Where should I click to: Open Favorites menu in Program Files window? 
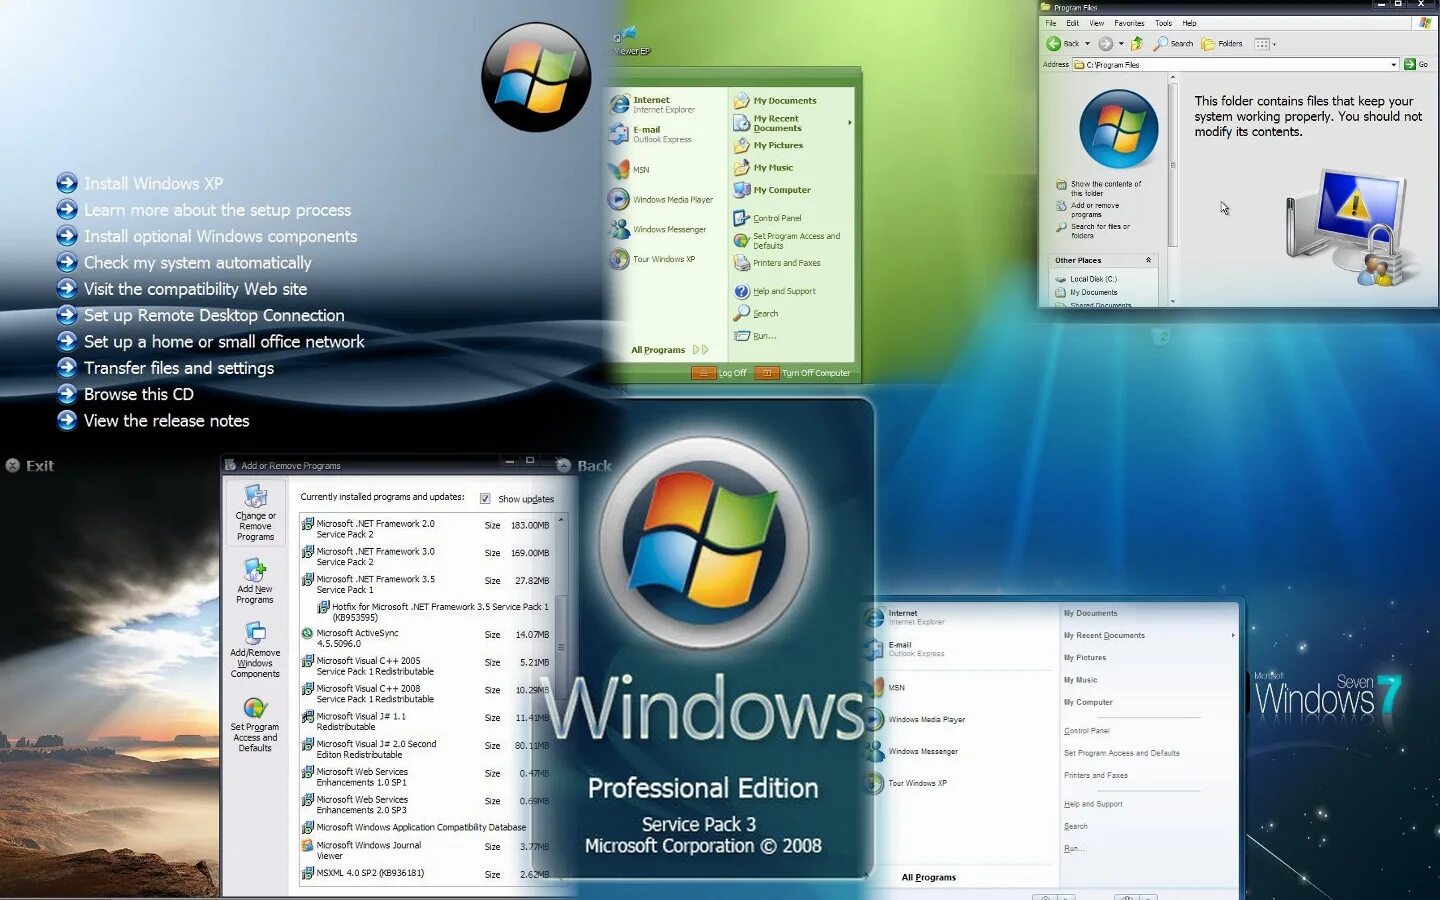point(1129,23)
